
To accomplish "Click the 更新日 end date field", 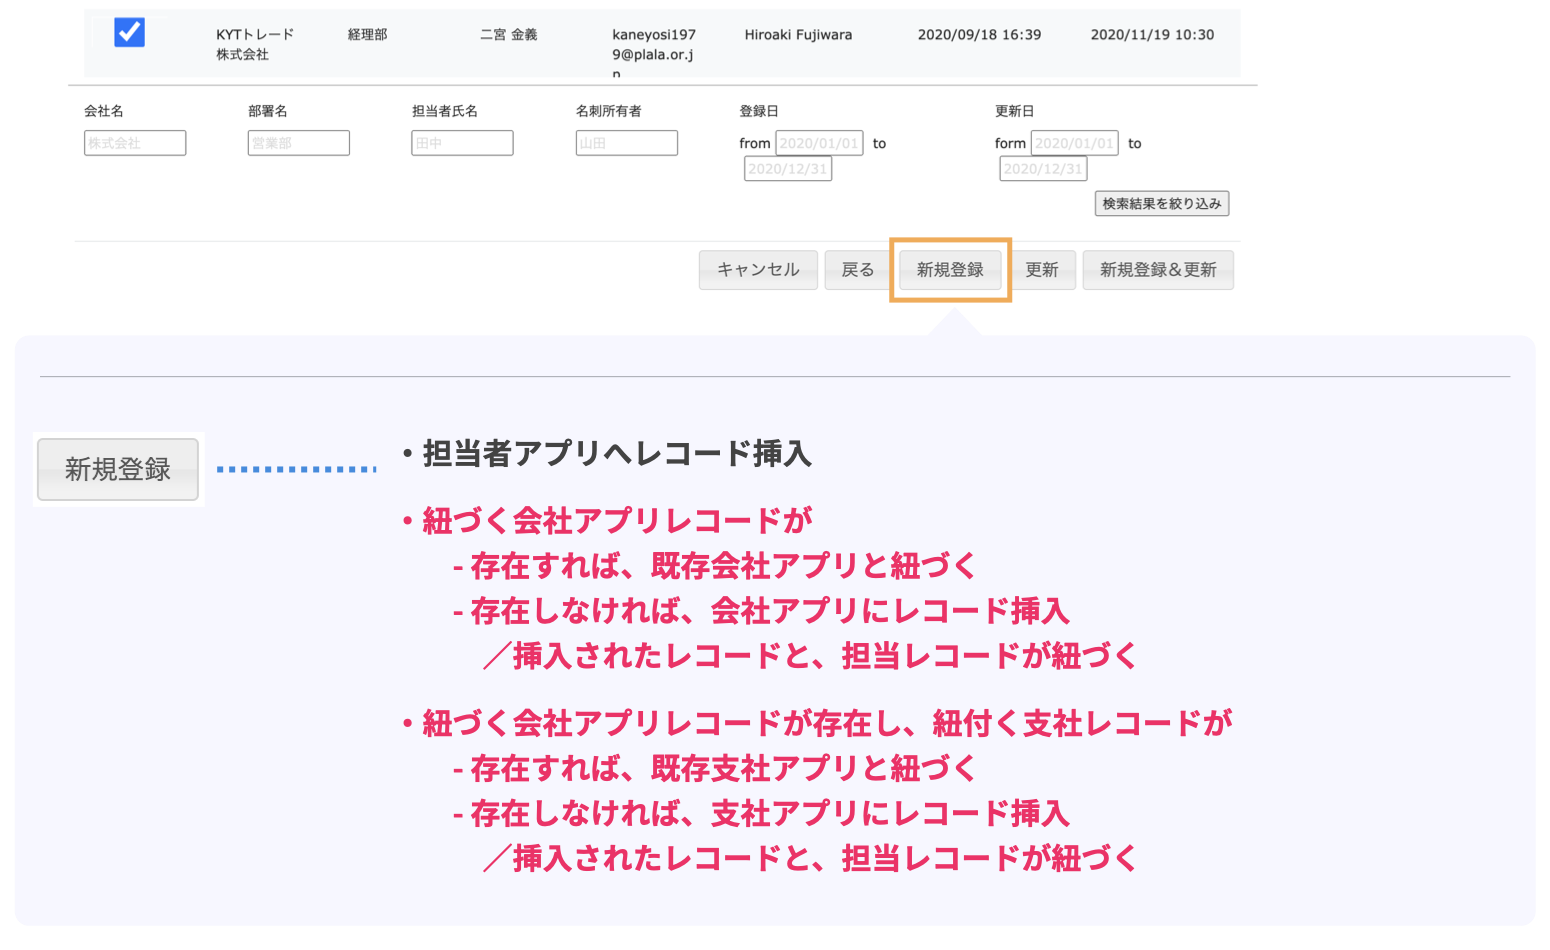I will [x=1043, y=169].
